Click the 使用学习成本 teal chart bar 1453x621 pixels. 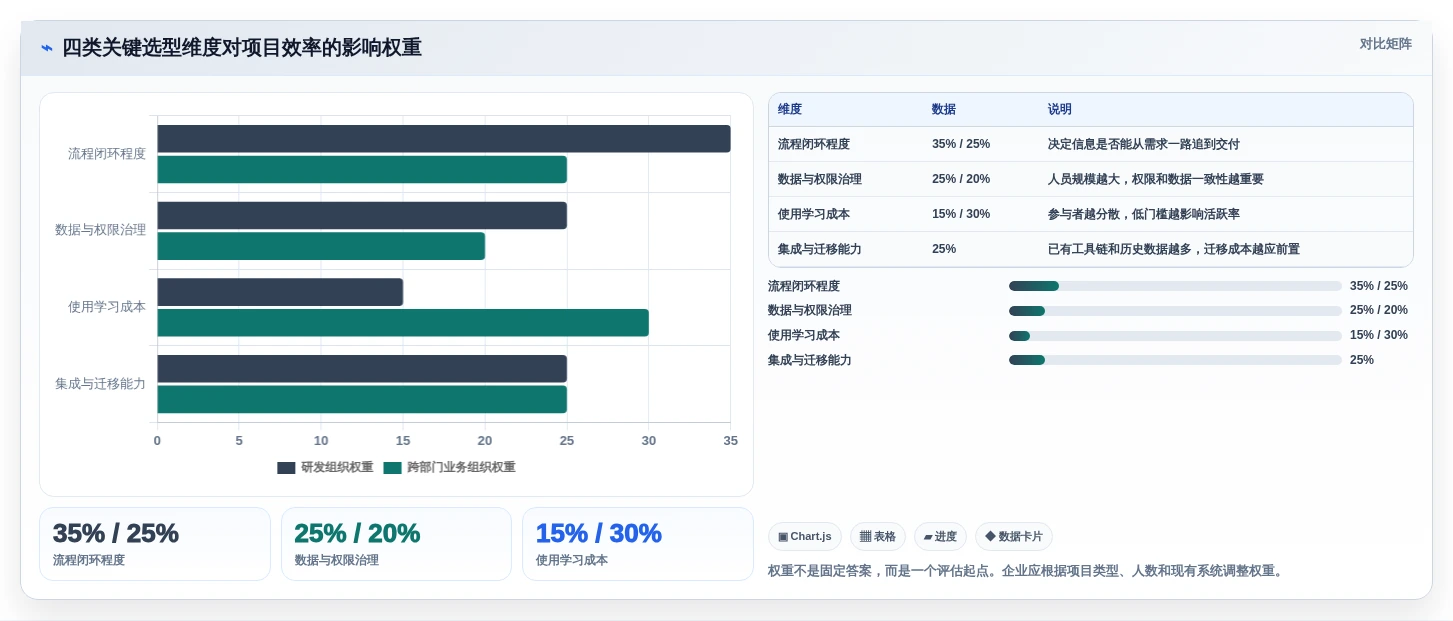point(403,323)
